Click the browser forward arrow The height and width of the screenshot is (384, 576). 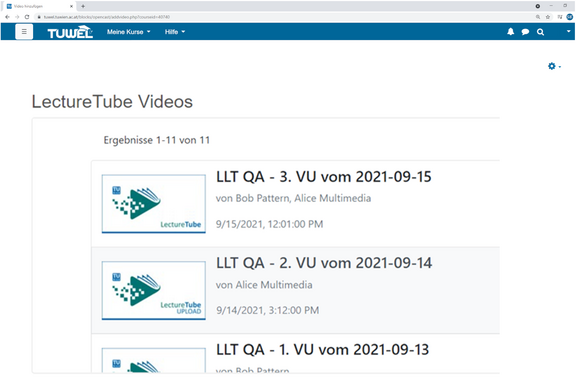17,17
